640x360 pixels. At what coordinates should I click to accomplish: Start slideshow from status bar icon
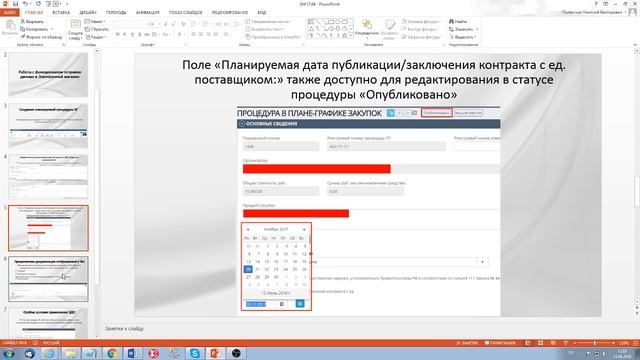[x=565, y=343]
